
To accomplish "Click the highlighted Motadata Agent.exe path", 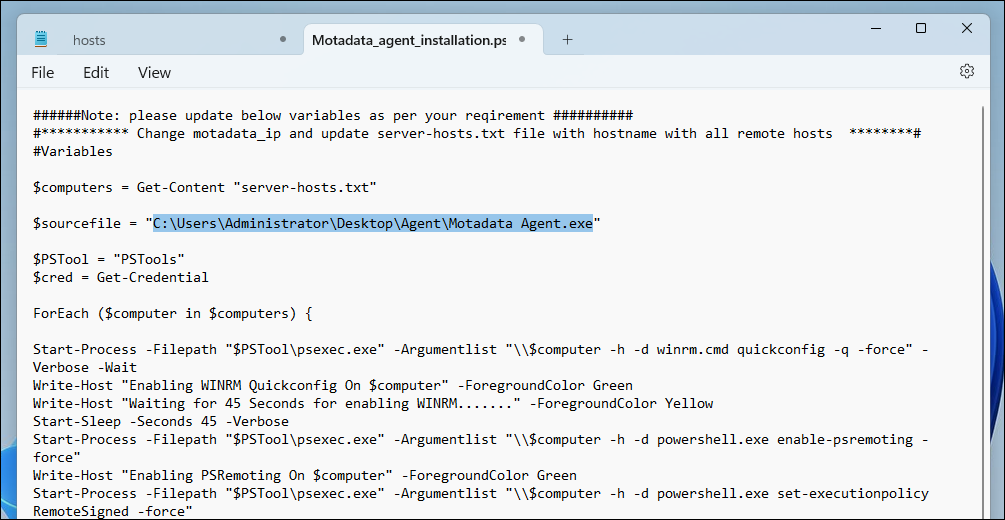I will click(372, 223).
